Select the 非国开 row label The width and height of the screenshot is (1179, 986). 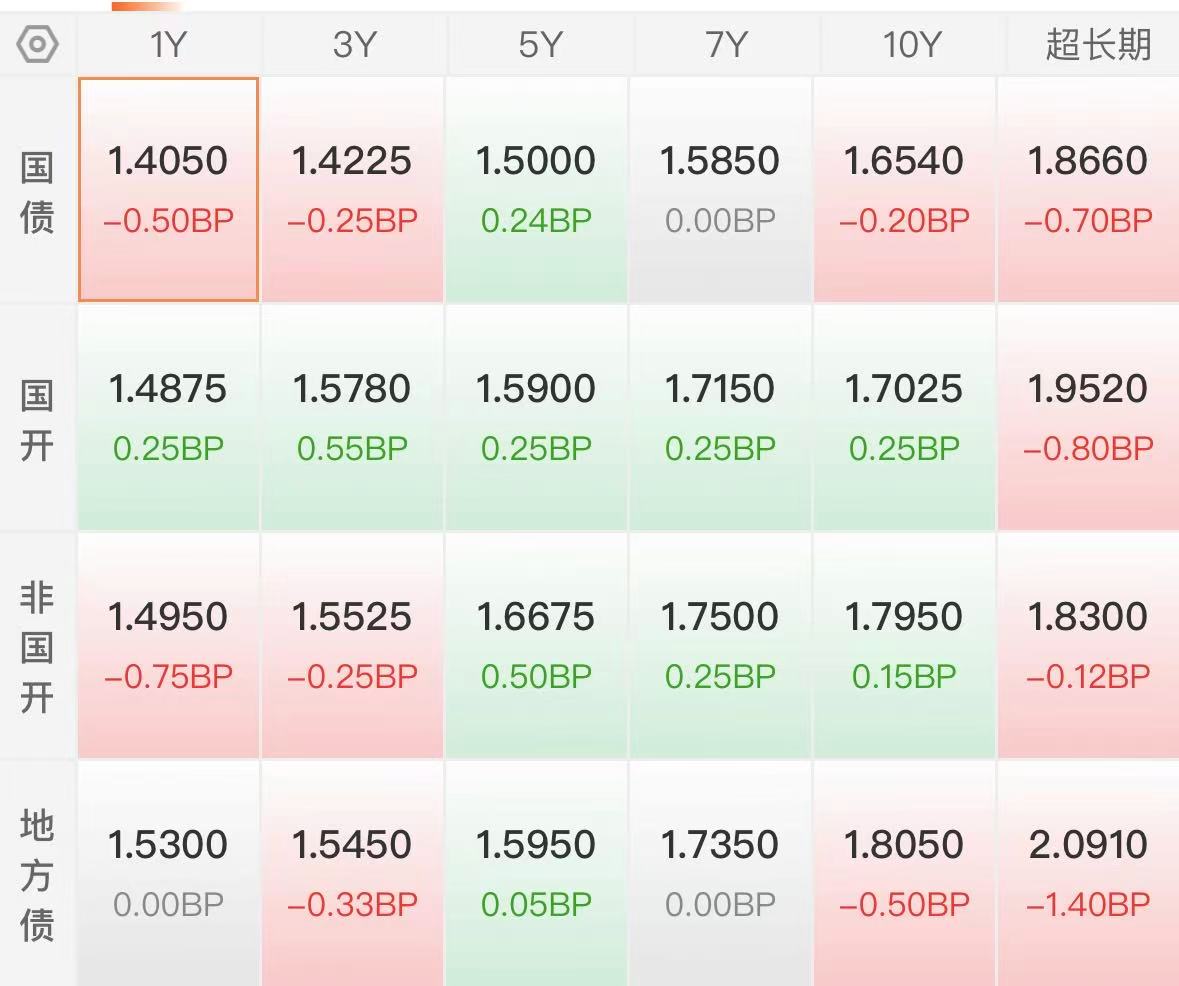pos(37,648)
